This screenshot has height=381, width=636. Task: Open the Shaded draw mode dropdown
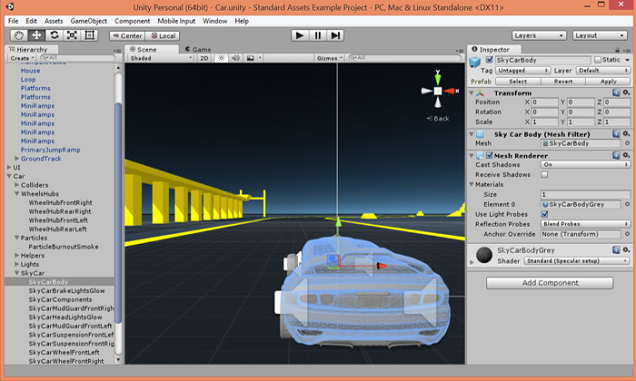click(x=161, y=58)
